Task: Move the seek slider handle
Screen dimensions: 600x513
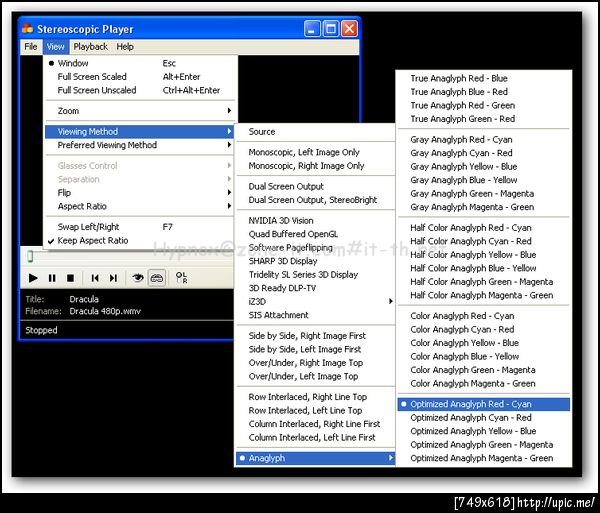Action: 30,256
